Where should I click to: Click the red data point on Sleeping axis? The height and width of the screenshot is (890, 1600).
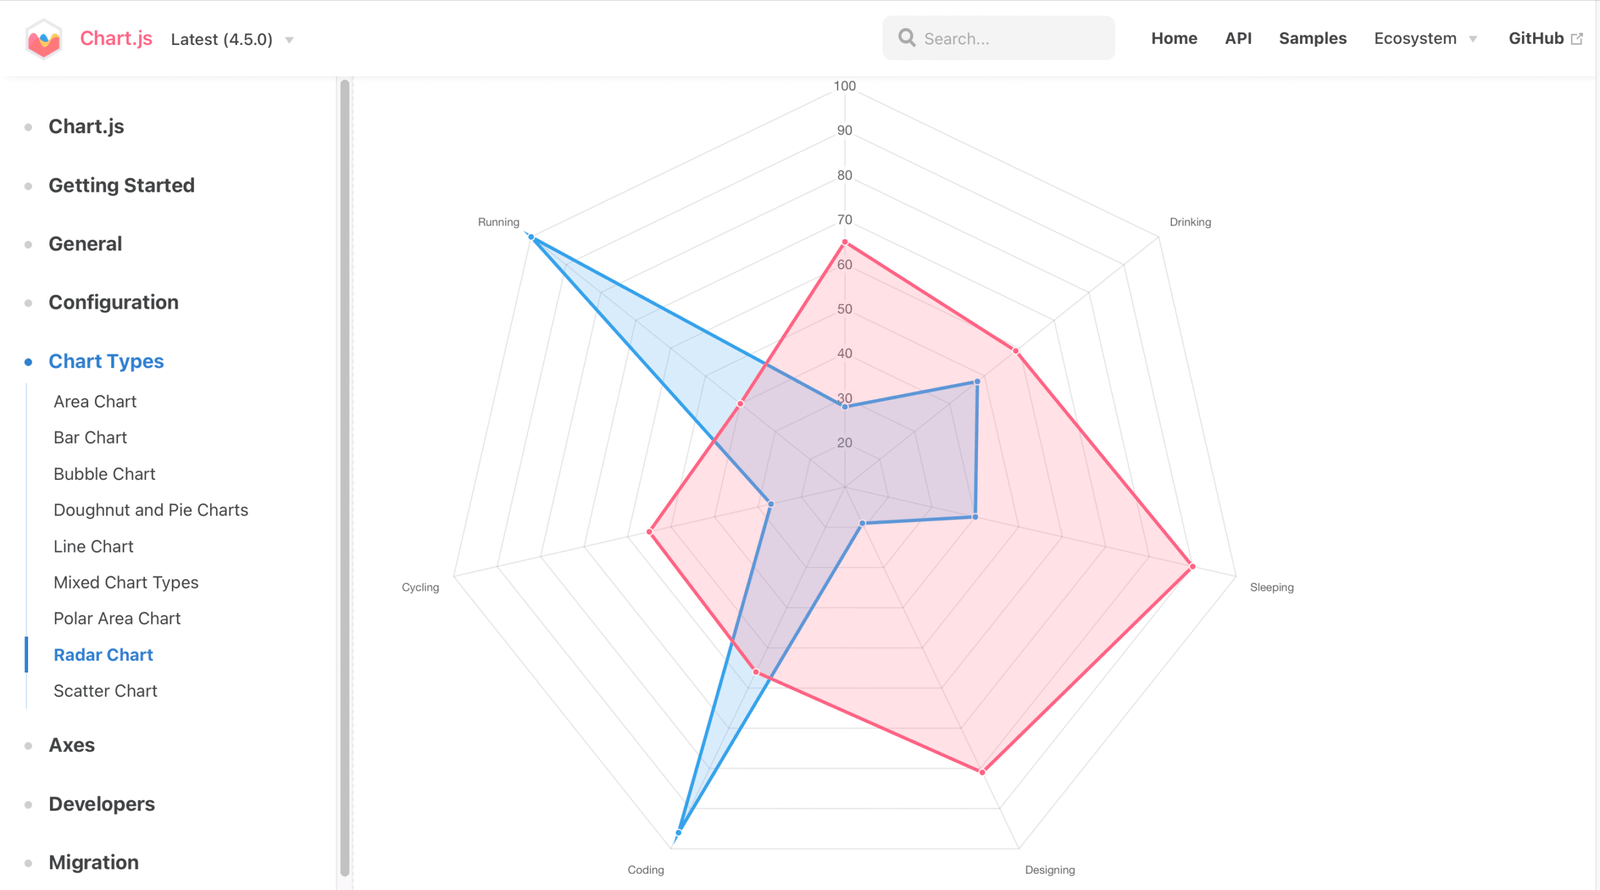[x=1192, y=567]
